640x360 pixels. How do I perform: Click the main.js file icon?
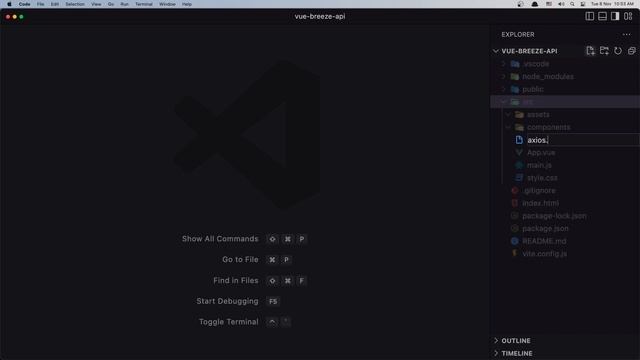519,165
